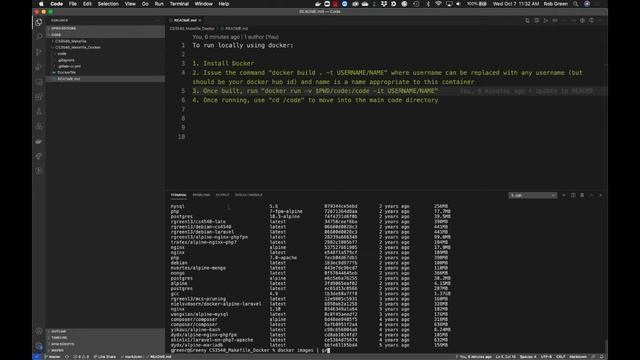
Task: Click the more actions icon in editor toolbar
Action: [601, 20]
